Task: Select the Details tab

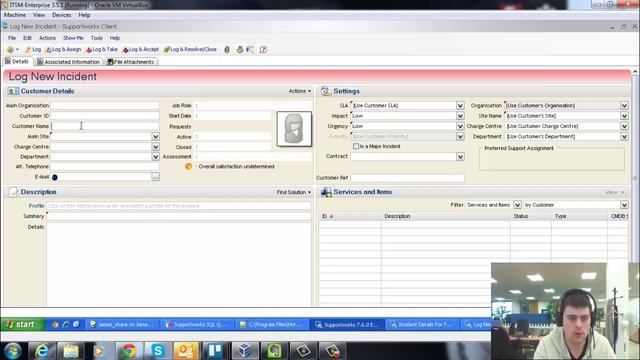Action: coord(17,61)
